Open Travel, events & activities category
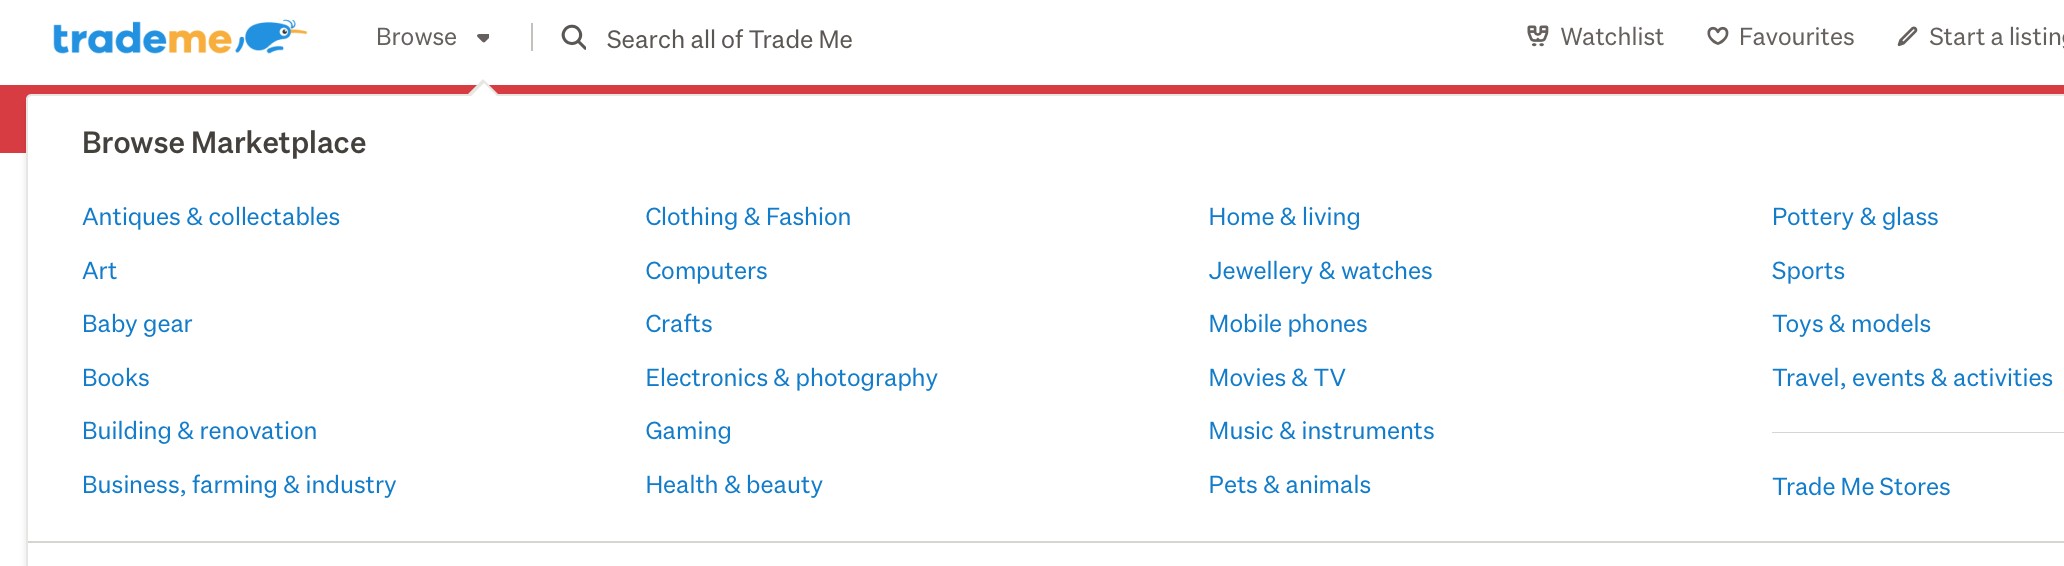 [1911, 378]
